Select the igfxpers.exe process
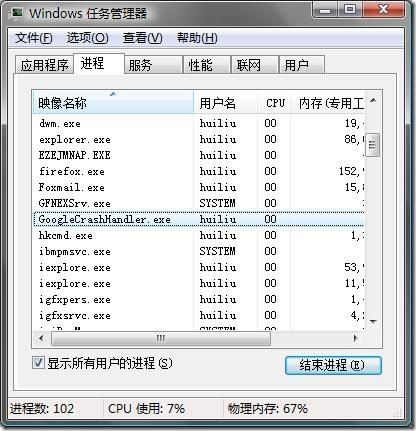Viewport: 416px width, 431px height. tap(199, 300)
